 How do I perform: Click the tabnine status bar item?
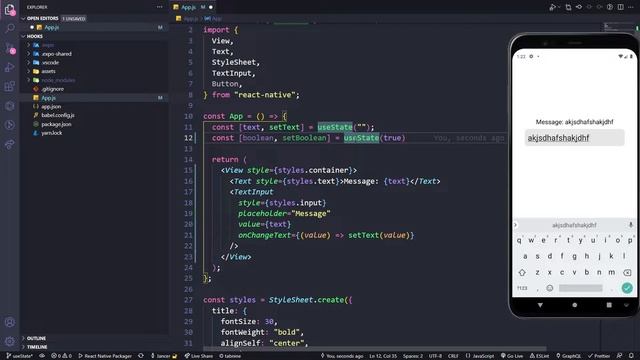[230, 356]
